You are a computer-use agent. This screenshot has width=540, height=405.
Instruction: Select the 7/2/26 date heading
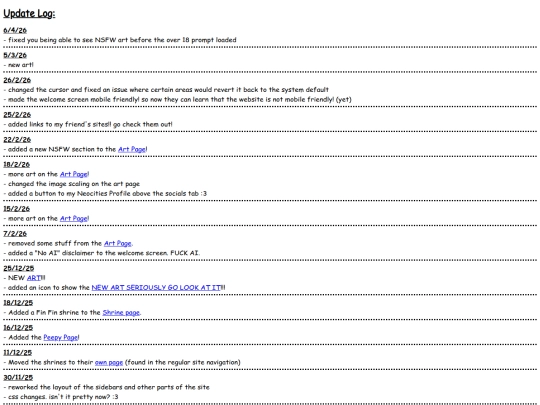(15, 233)
